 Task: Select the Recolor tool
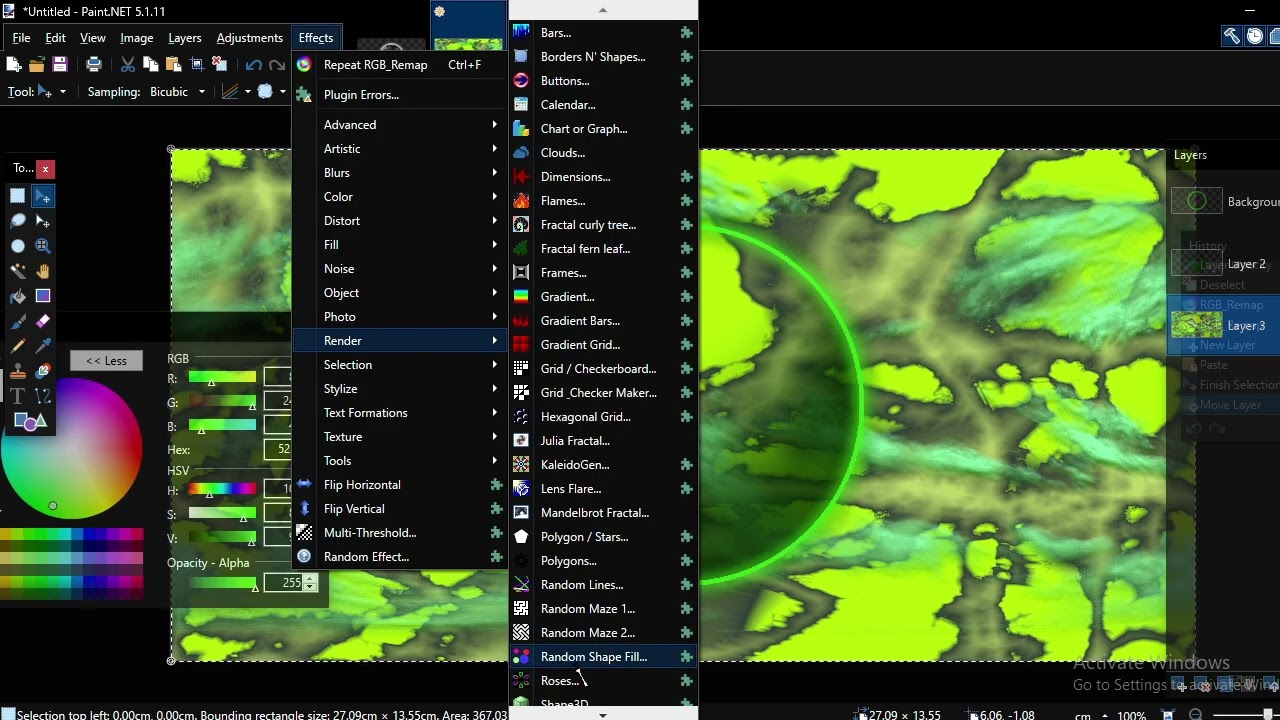(42, 372)
